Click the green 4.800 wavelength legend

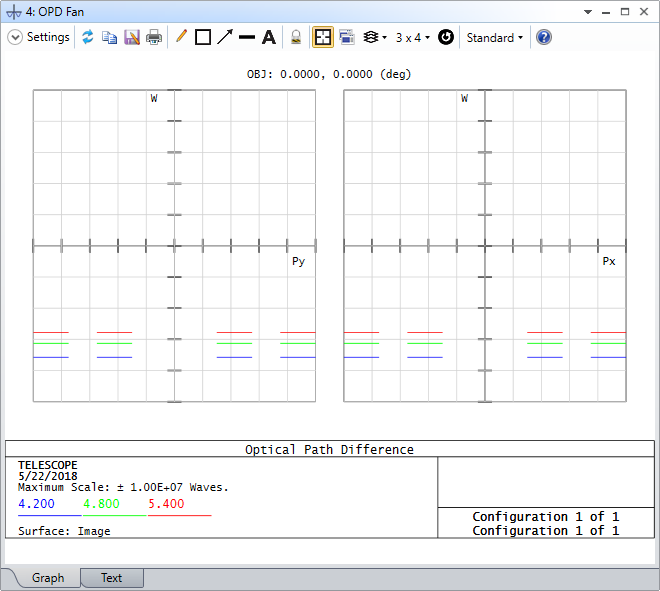pos(101,504)
